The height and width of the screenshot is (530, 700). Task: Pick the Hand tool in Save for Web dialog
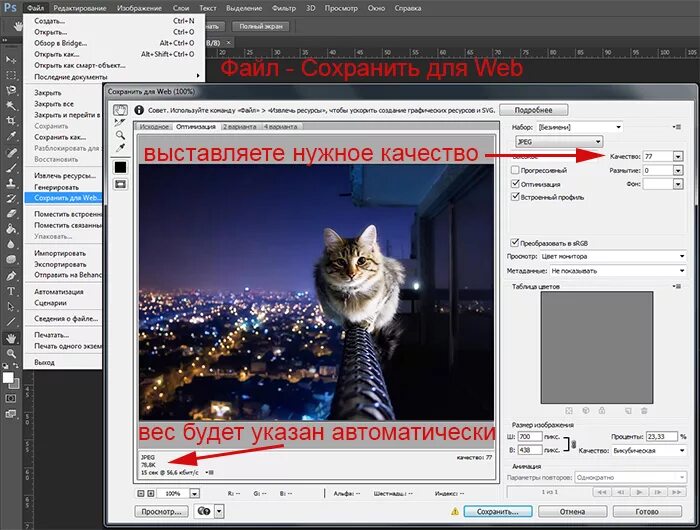tap(120, 110)
